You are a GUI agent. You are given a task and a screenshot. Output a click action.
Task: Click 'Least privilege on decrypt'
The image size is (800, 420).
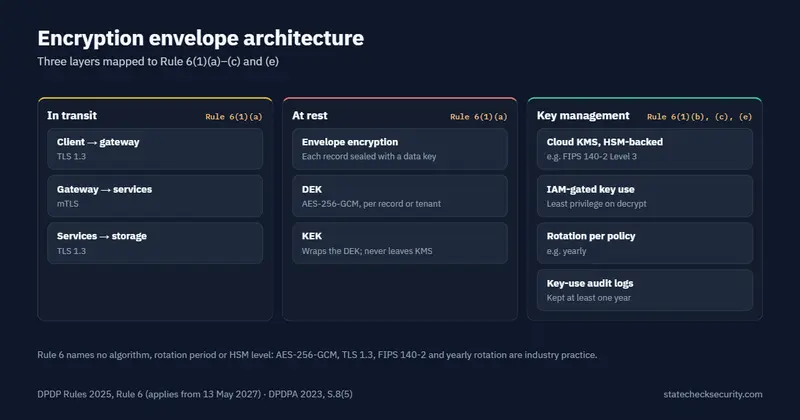[x=596, y=204]
